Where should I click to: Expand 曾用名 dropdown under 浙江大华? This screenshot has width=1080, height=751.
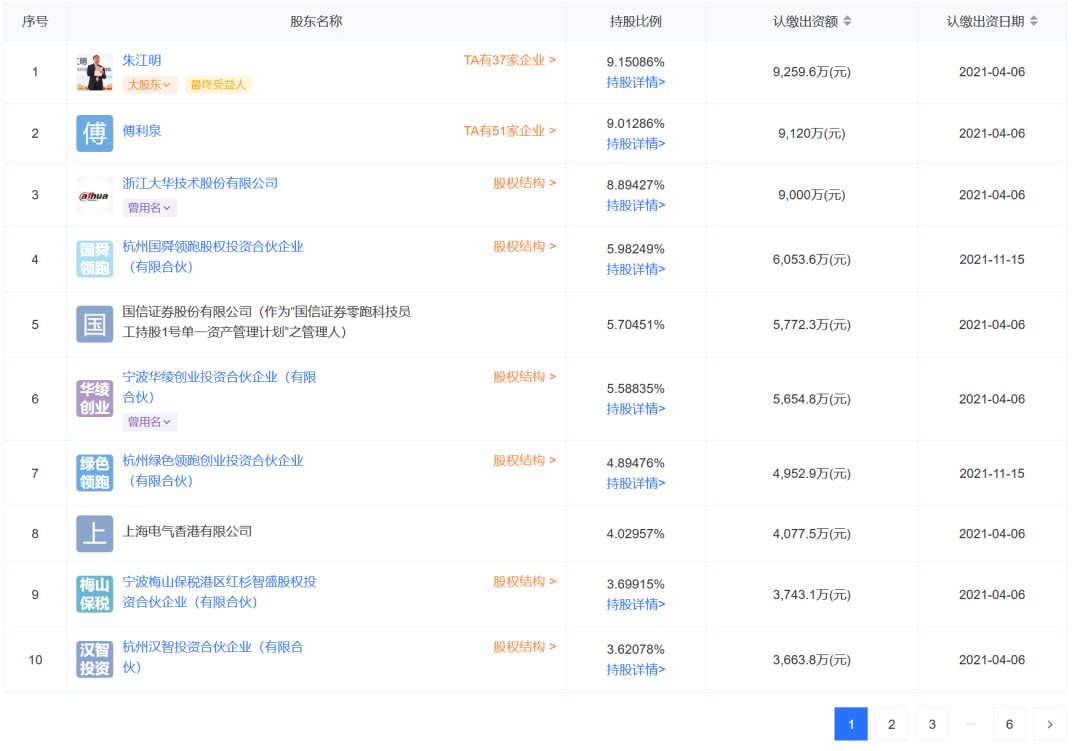click(x=149, y=209)
